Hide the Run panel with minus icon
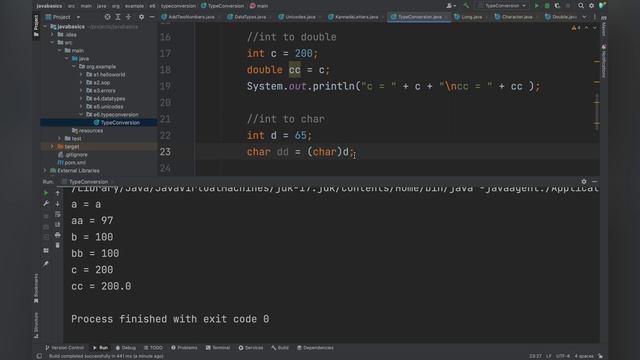 tap(594, 182)
